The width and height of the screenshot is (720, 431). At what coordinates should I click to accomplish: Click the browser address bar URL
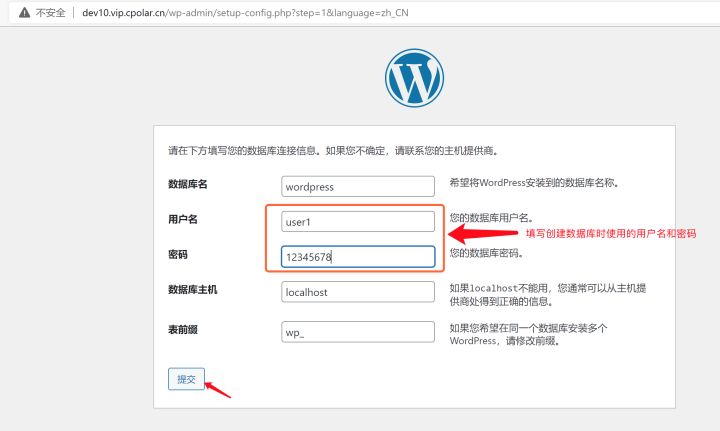(245, 13)
